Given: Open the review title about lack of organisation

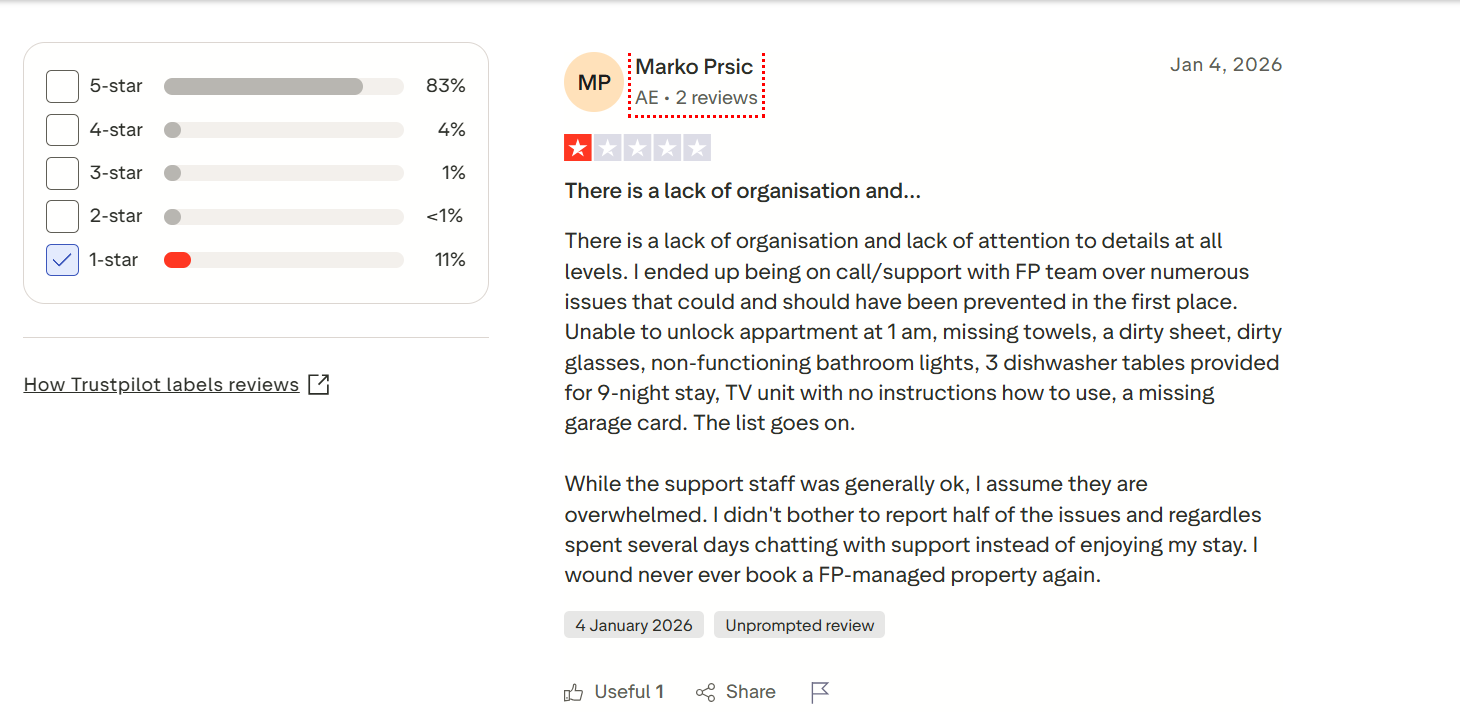Looking at the screenshot, I should (743, 190).
